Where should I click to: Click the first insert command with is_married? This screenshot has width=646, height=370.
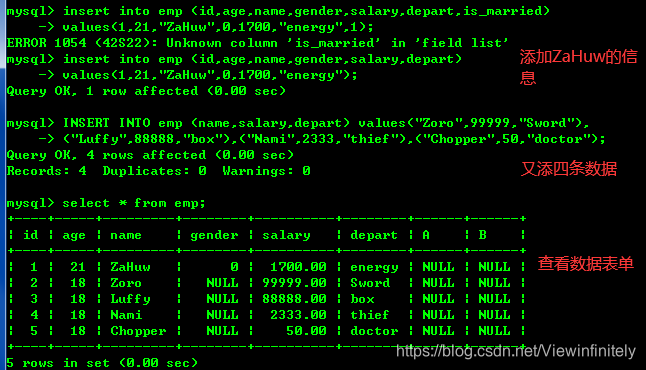coord(278,12)
